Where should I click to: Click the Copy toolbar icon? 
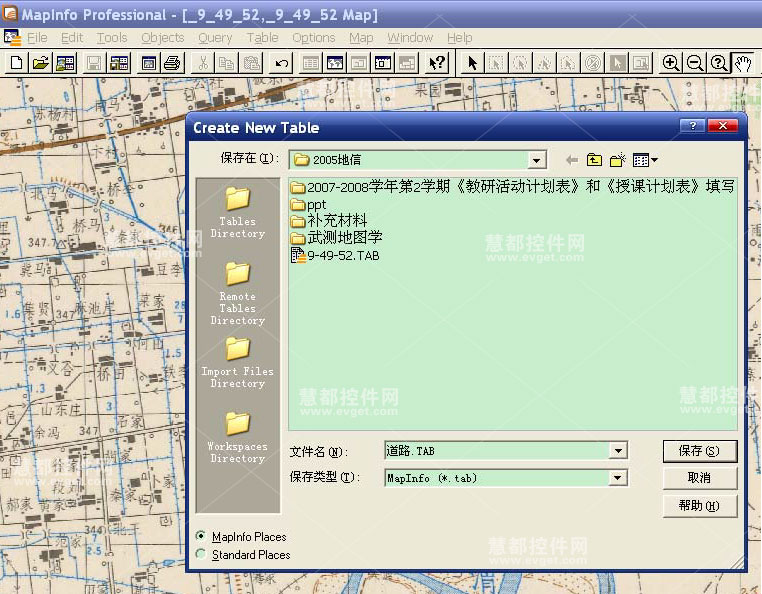226,63
